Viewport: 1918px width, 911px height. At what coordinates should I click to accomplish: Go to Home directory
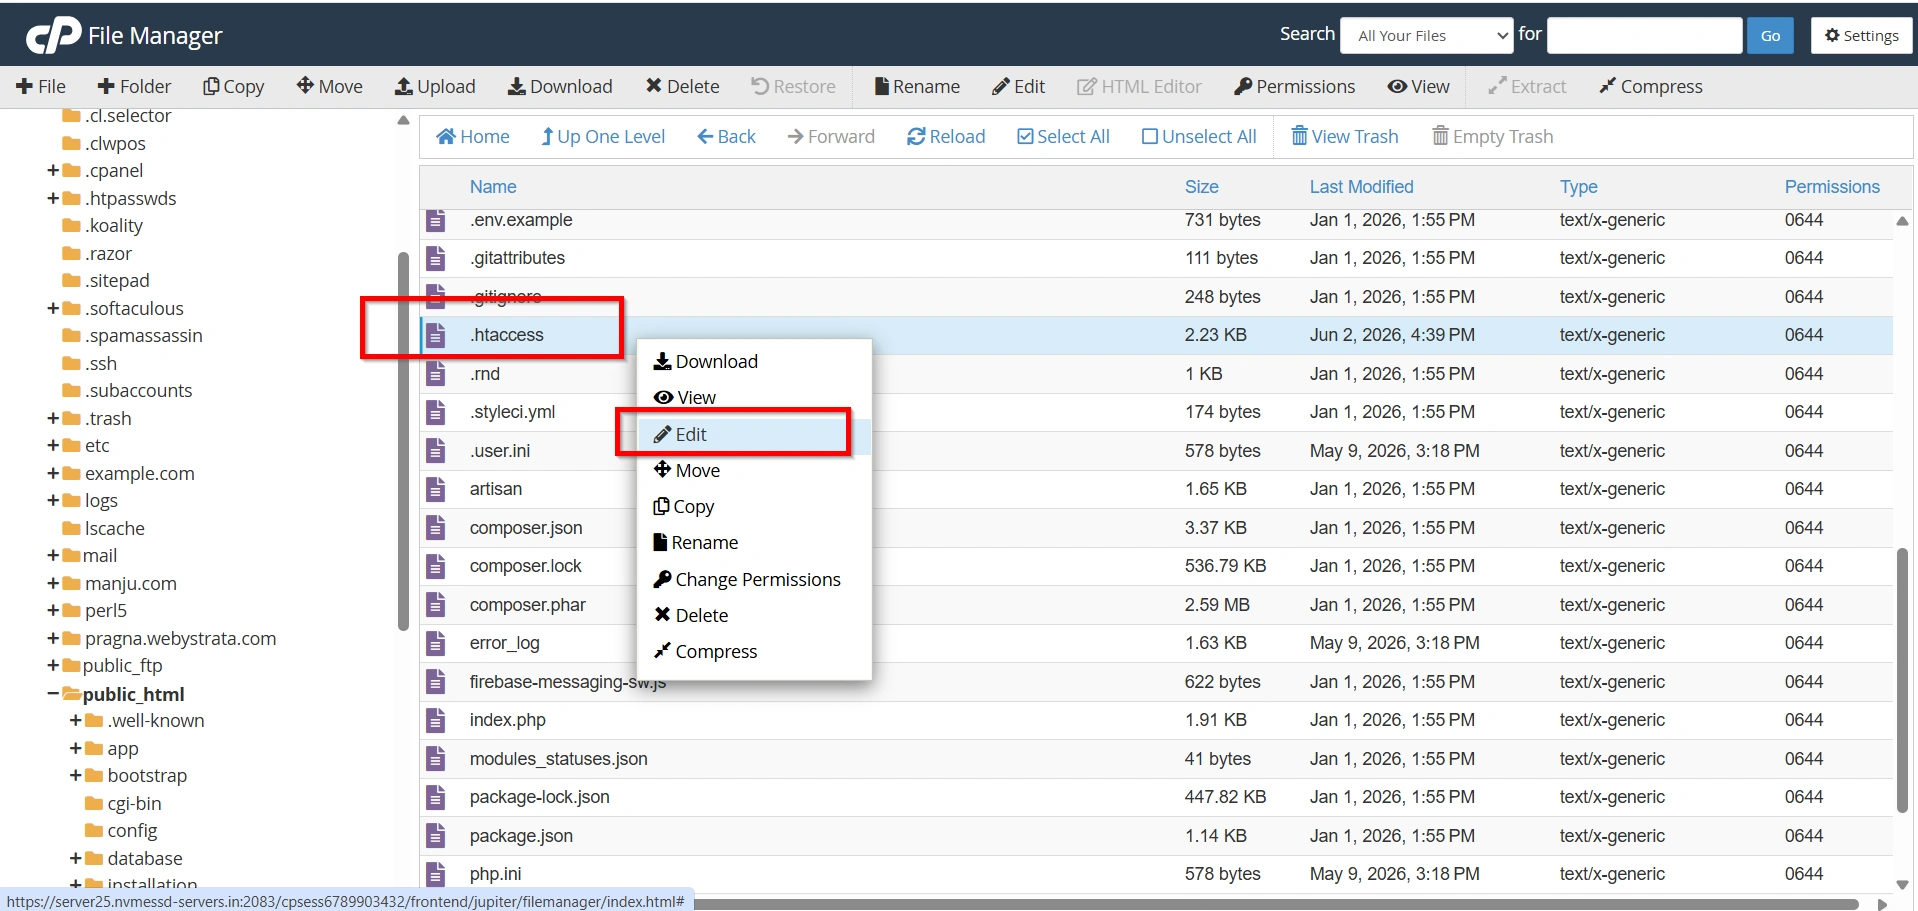point(473,137)
